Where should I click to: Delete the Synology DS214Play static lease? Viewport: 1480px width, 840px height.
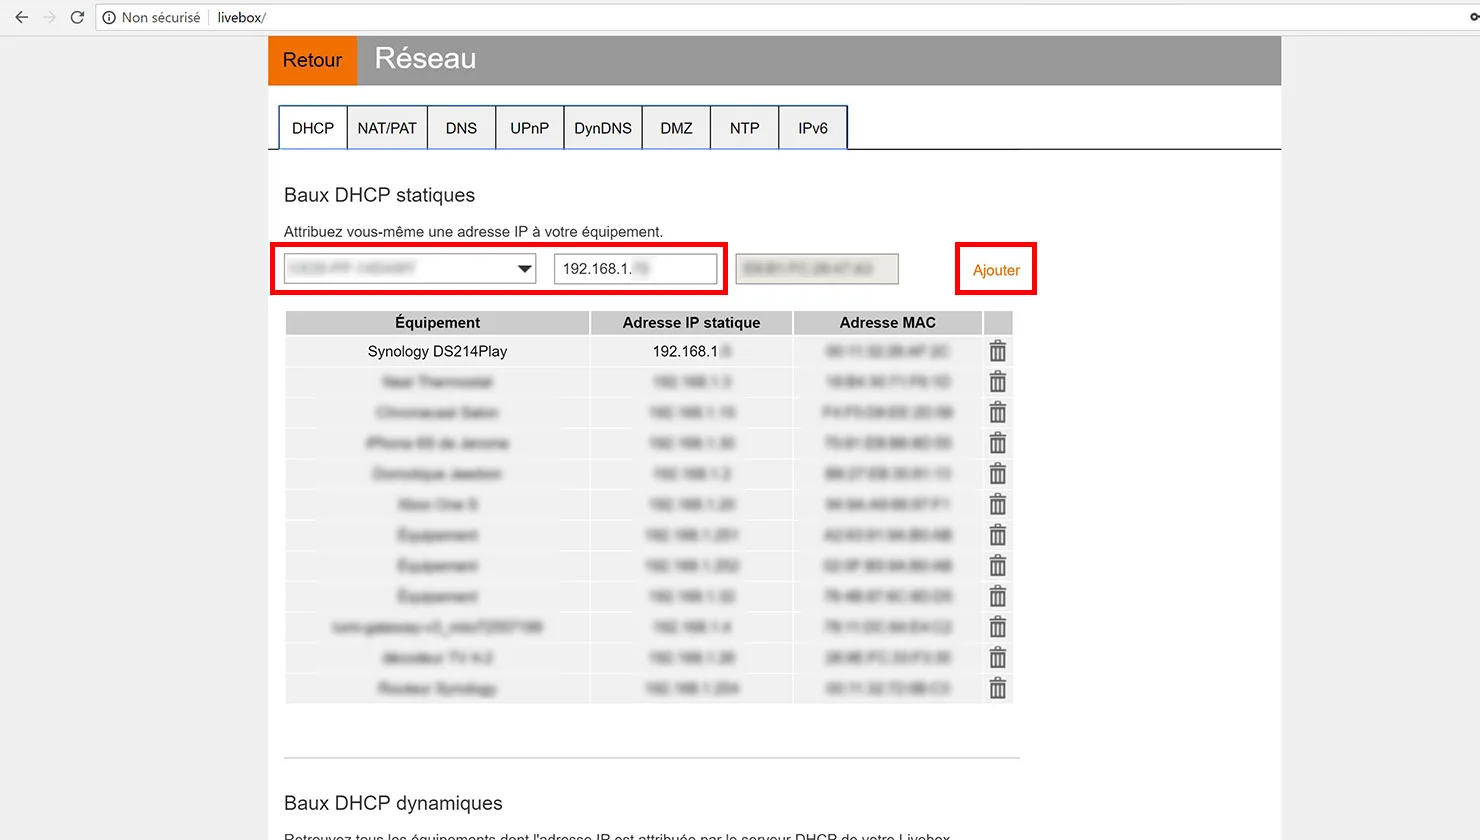997,351
